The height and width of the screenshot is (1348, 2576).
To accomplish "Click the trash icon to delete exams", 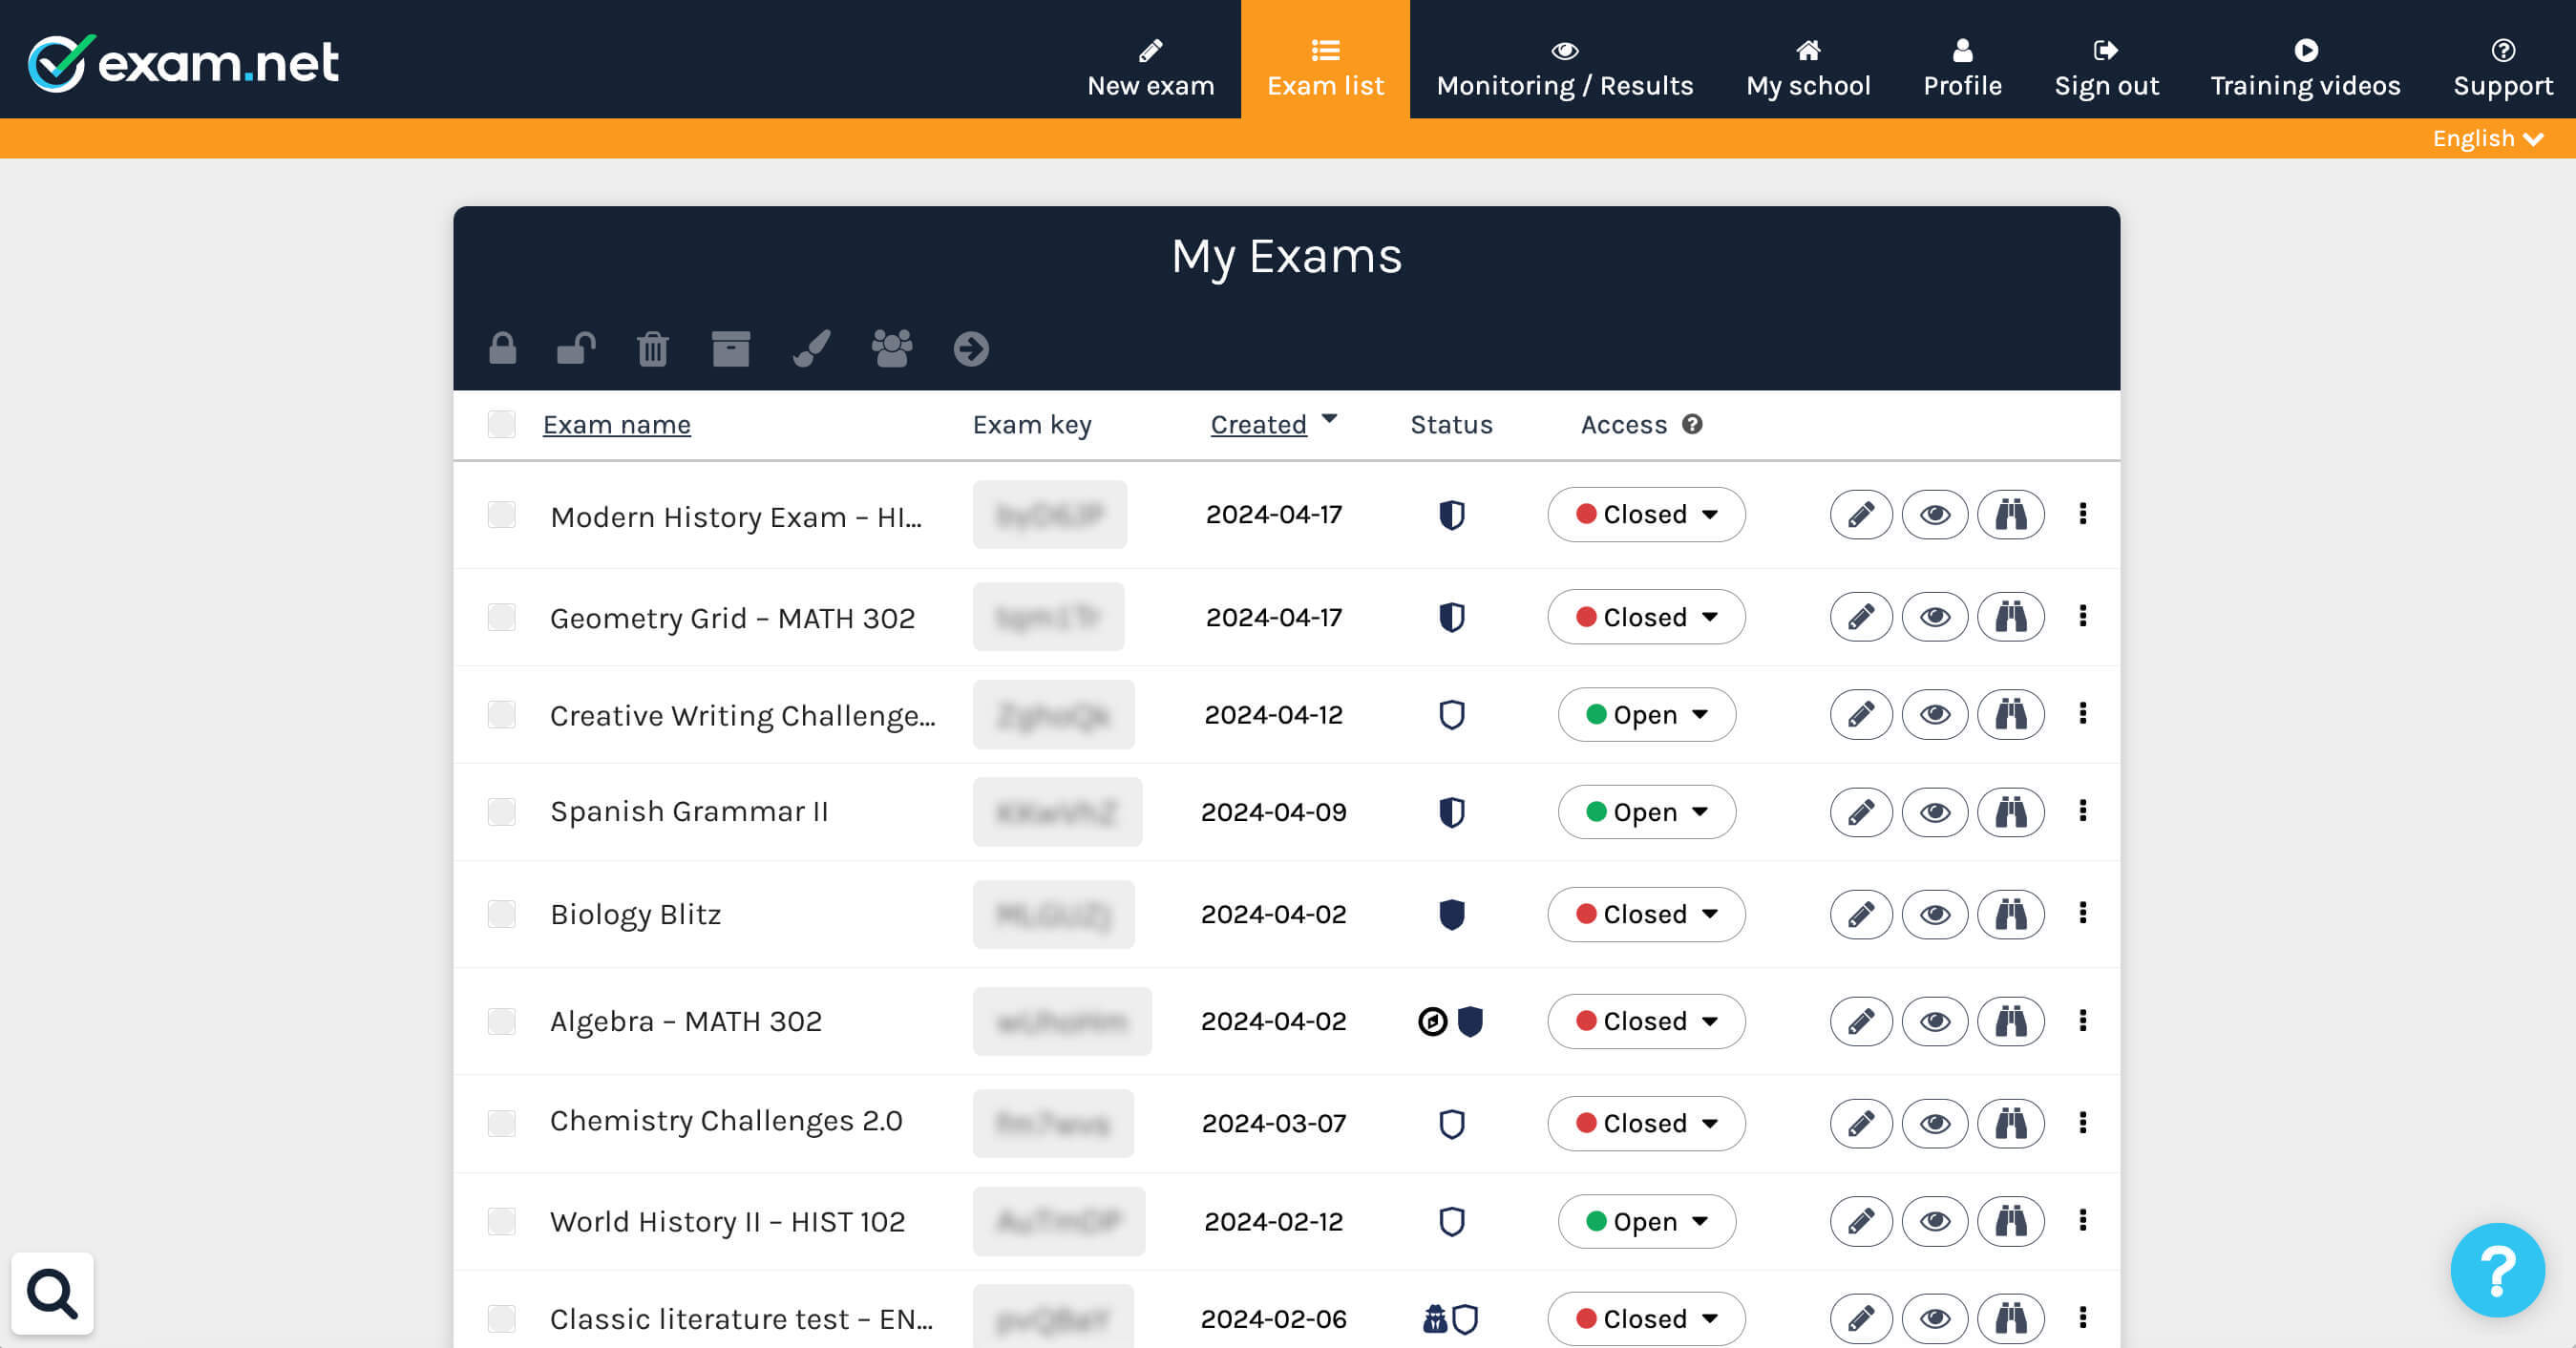I will tap(652, 349).
